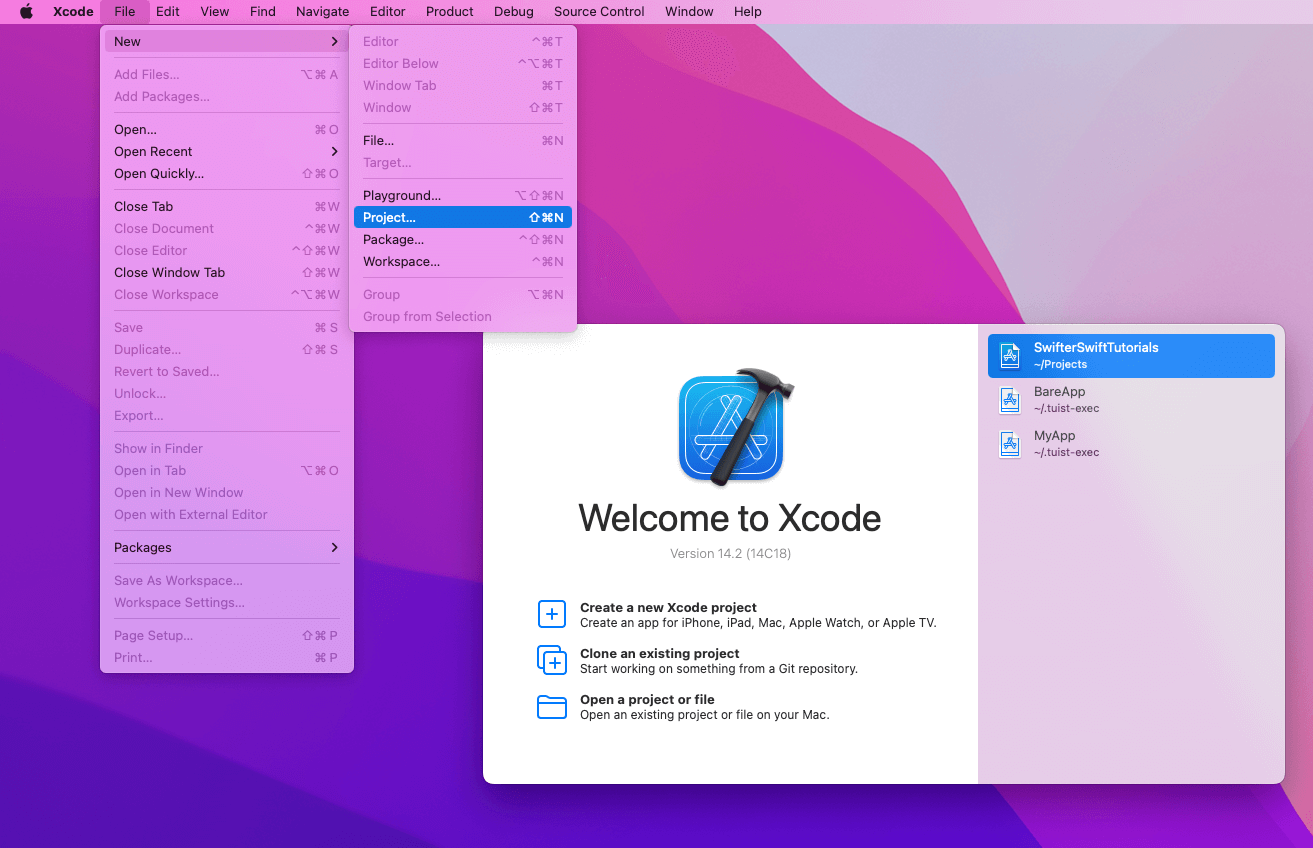Select Playground… in the New submenu
The width and height of the screenshot is (1313, 848).
coord(401,196)
